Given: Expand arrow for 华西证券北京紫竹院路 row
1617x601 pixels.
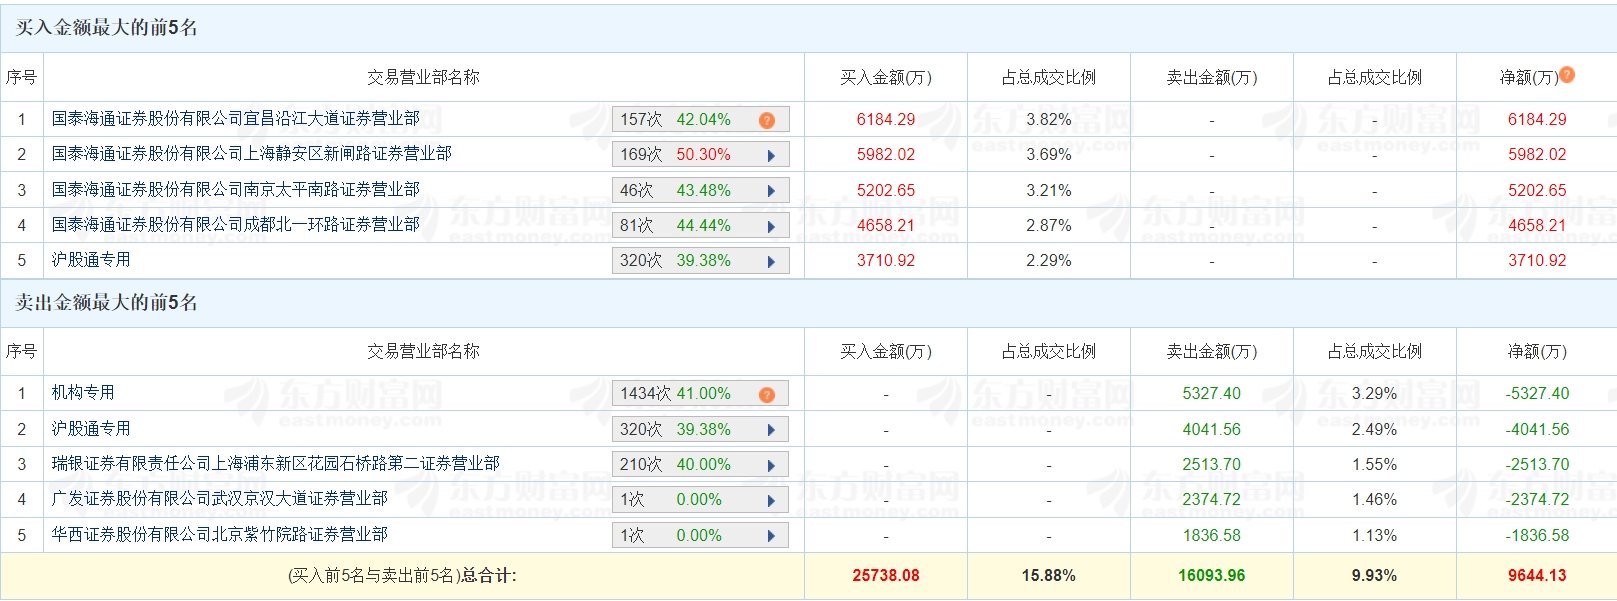Looking at the screenshot, I should tap(771, 536).
